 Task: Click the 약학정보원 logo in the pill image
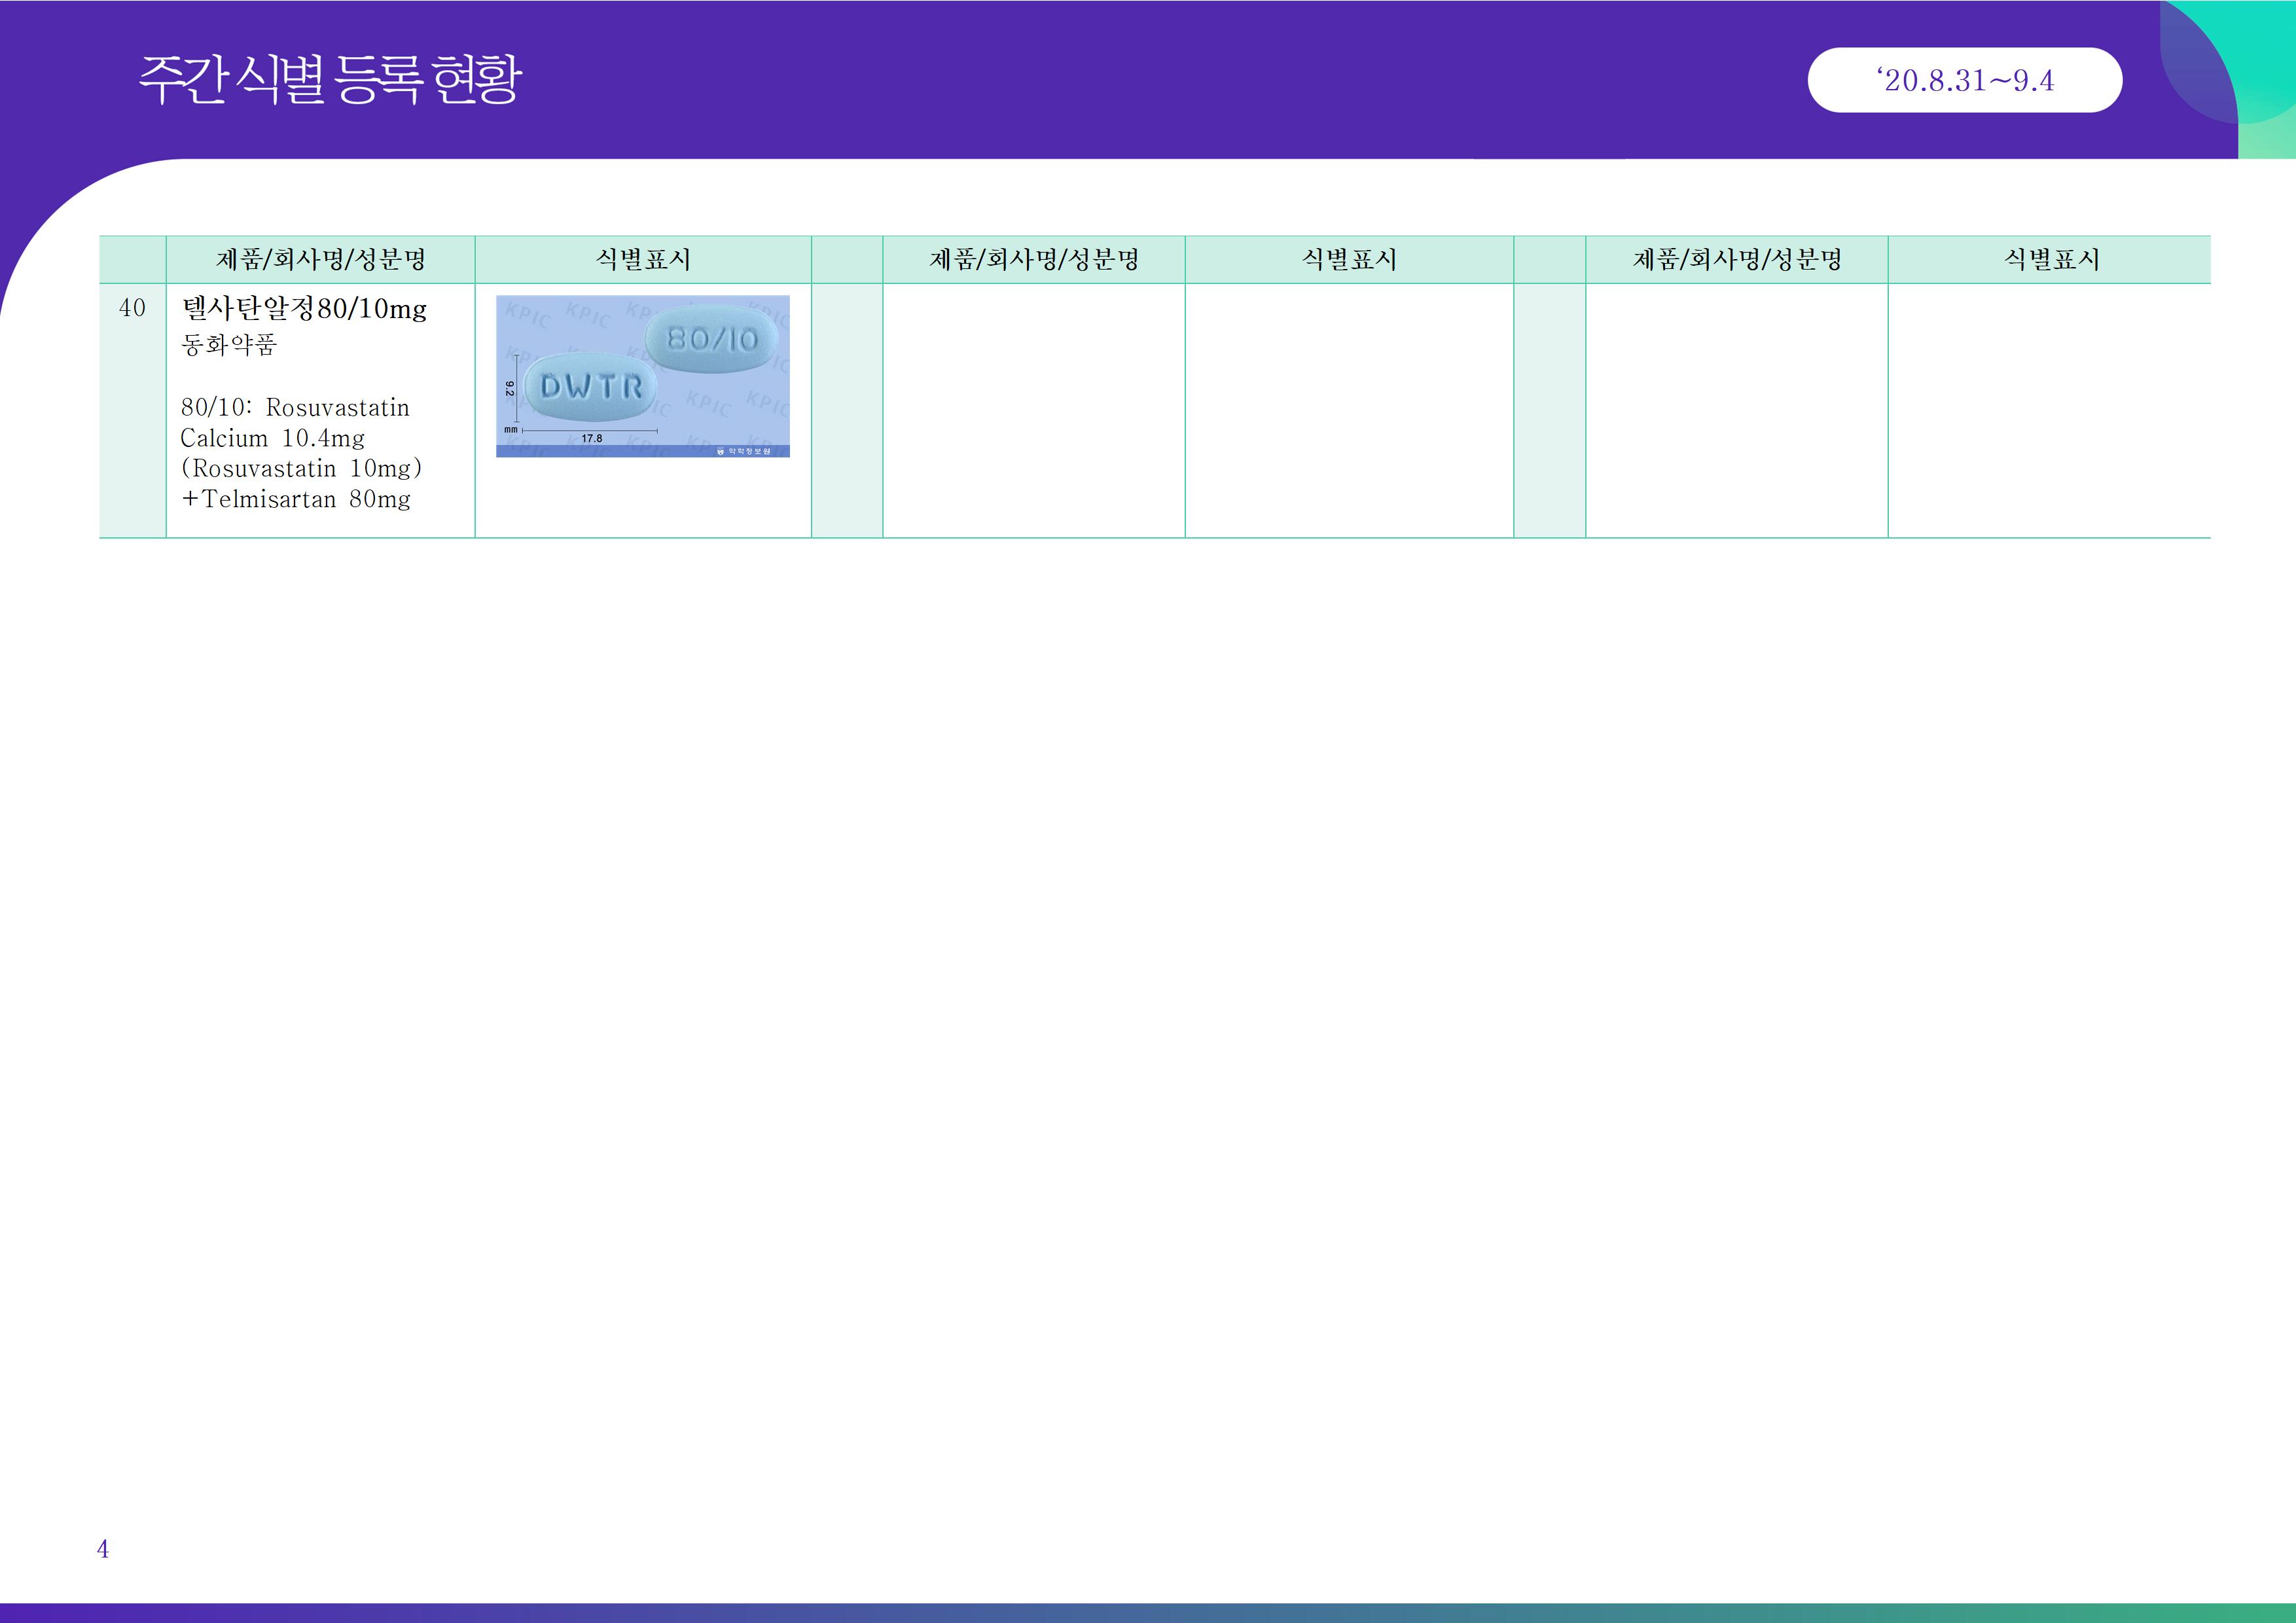click(x=745, y=451)
